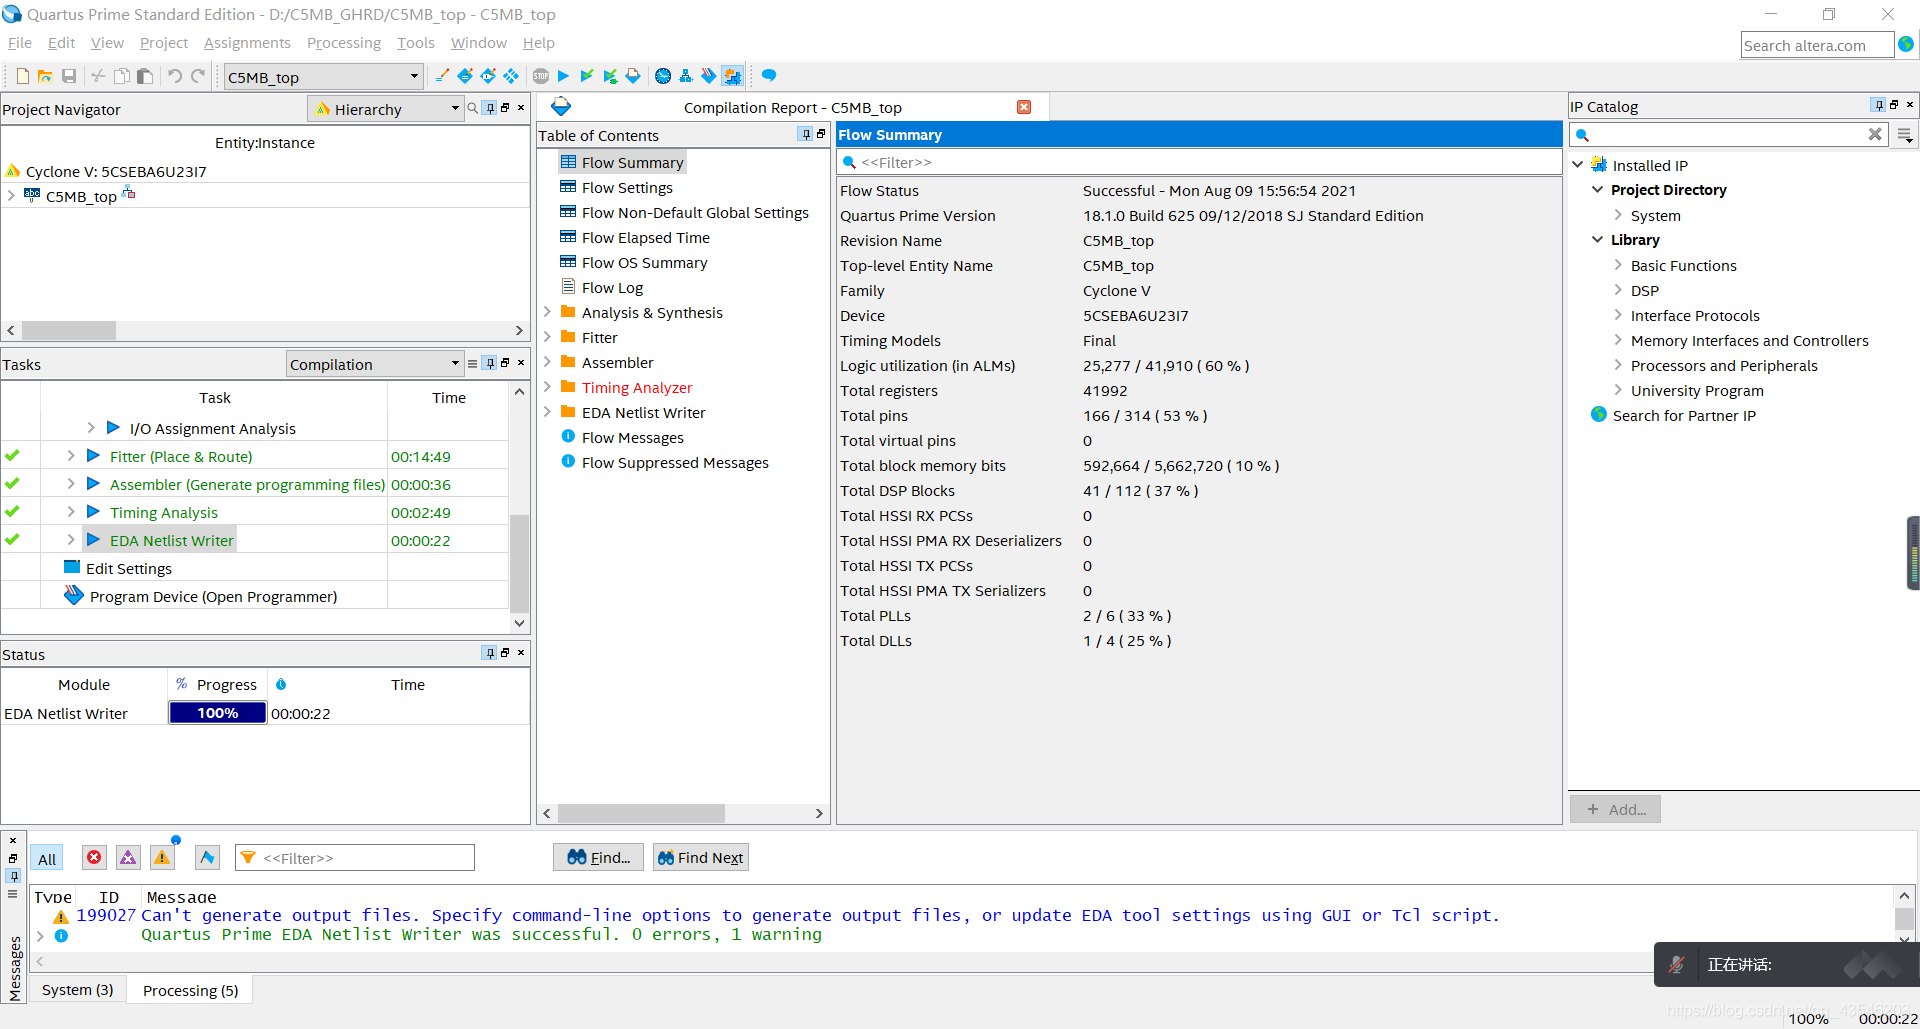Toggle pin on Project Navigator panel
The width and height of the screenshot is (1920, 1029).
[490, 108]
